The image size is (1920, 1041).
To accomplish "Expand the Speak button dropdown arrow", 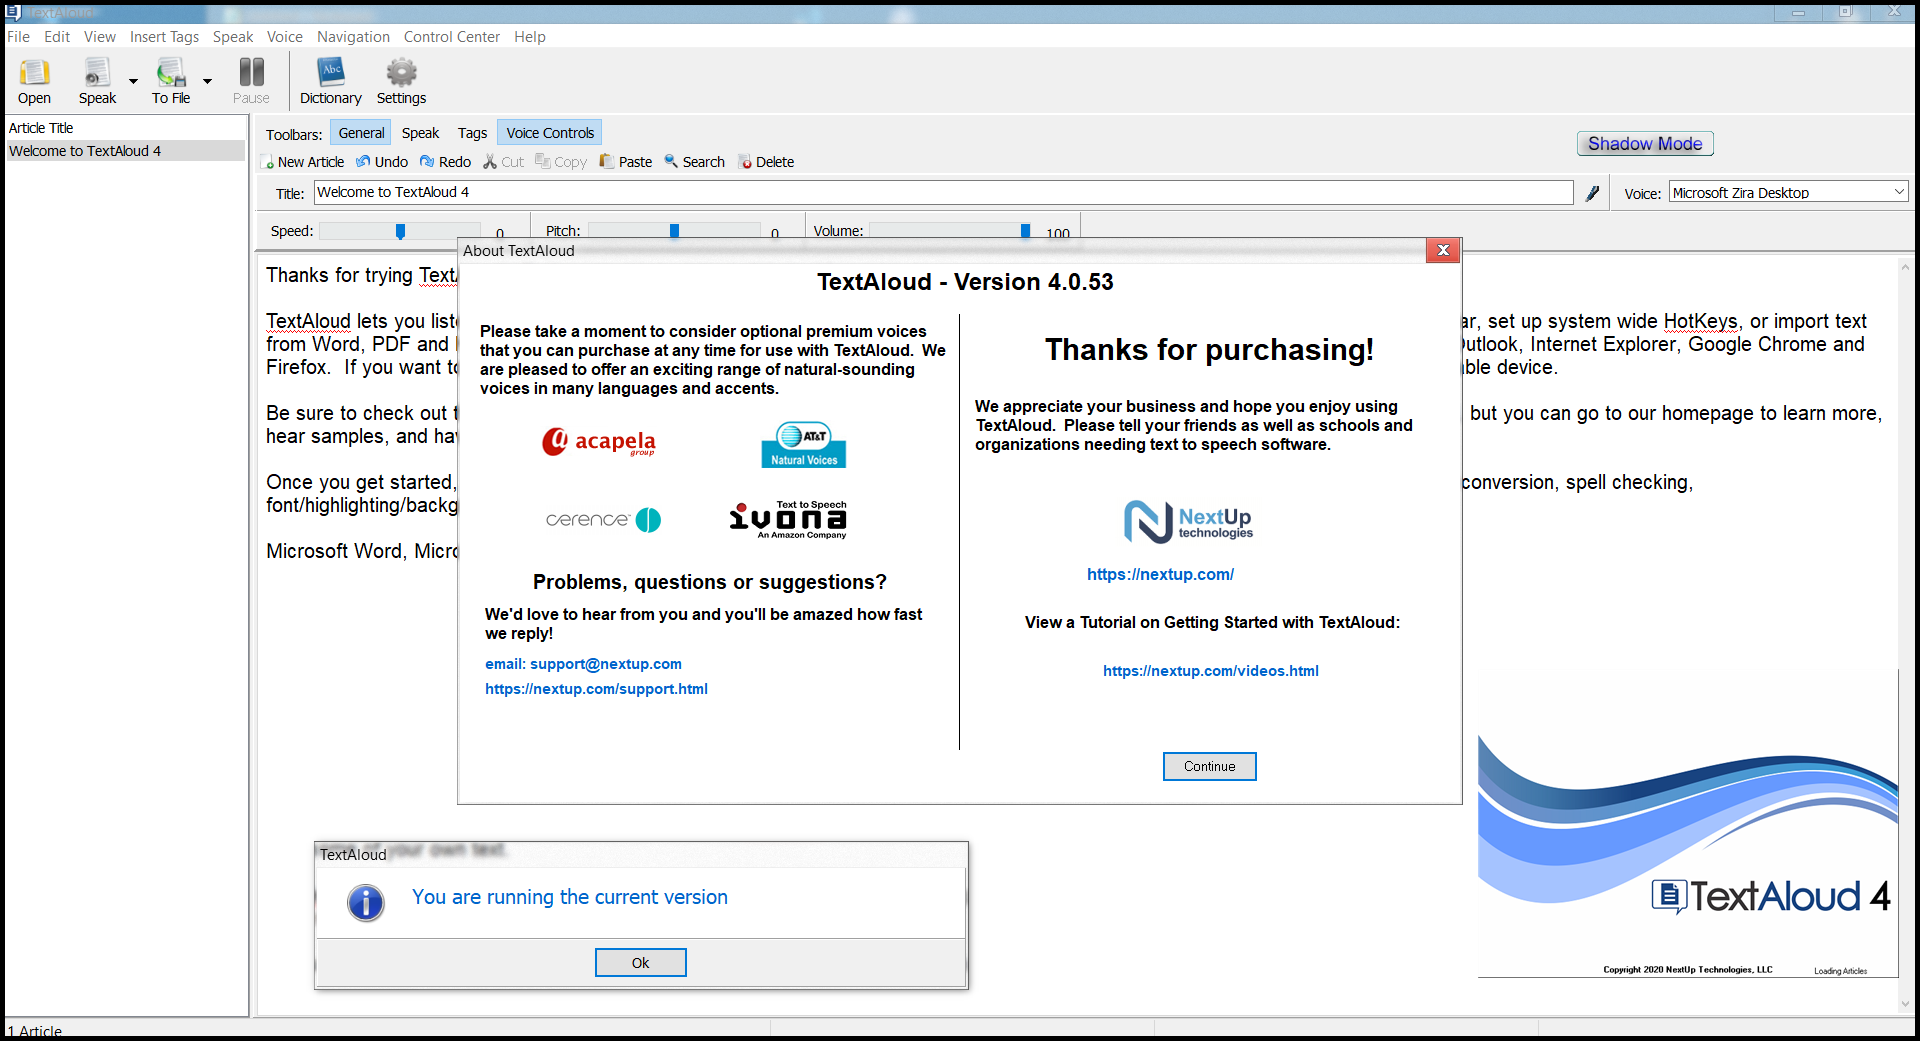I will point(133,82).
